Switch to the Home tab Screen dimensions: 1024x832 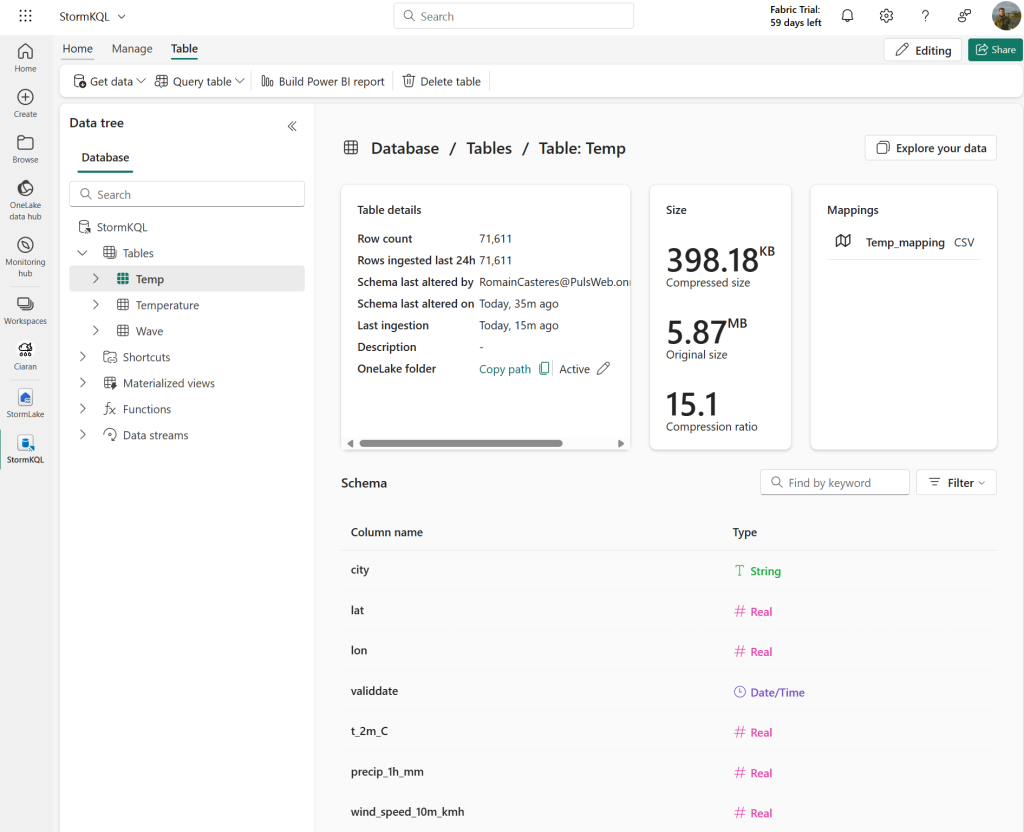pyautogui.click(x=78, y=49)
